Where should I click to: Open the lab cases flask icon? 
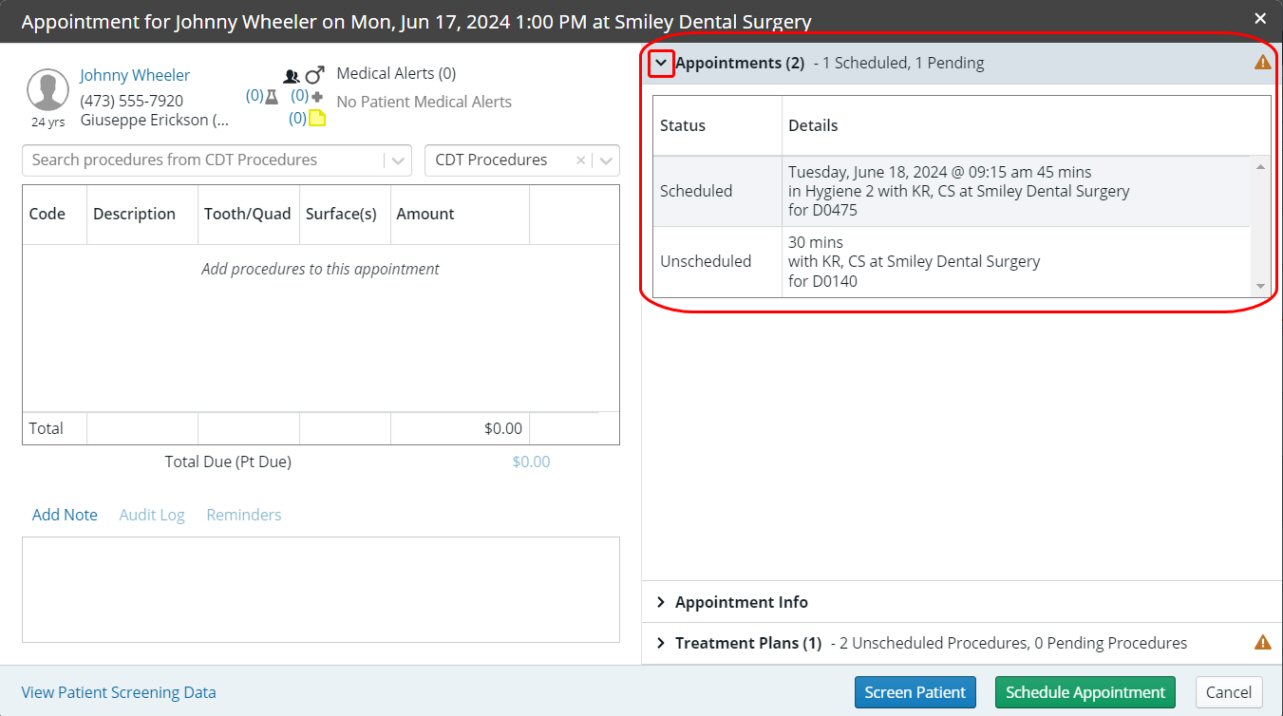point(271,97)
